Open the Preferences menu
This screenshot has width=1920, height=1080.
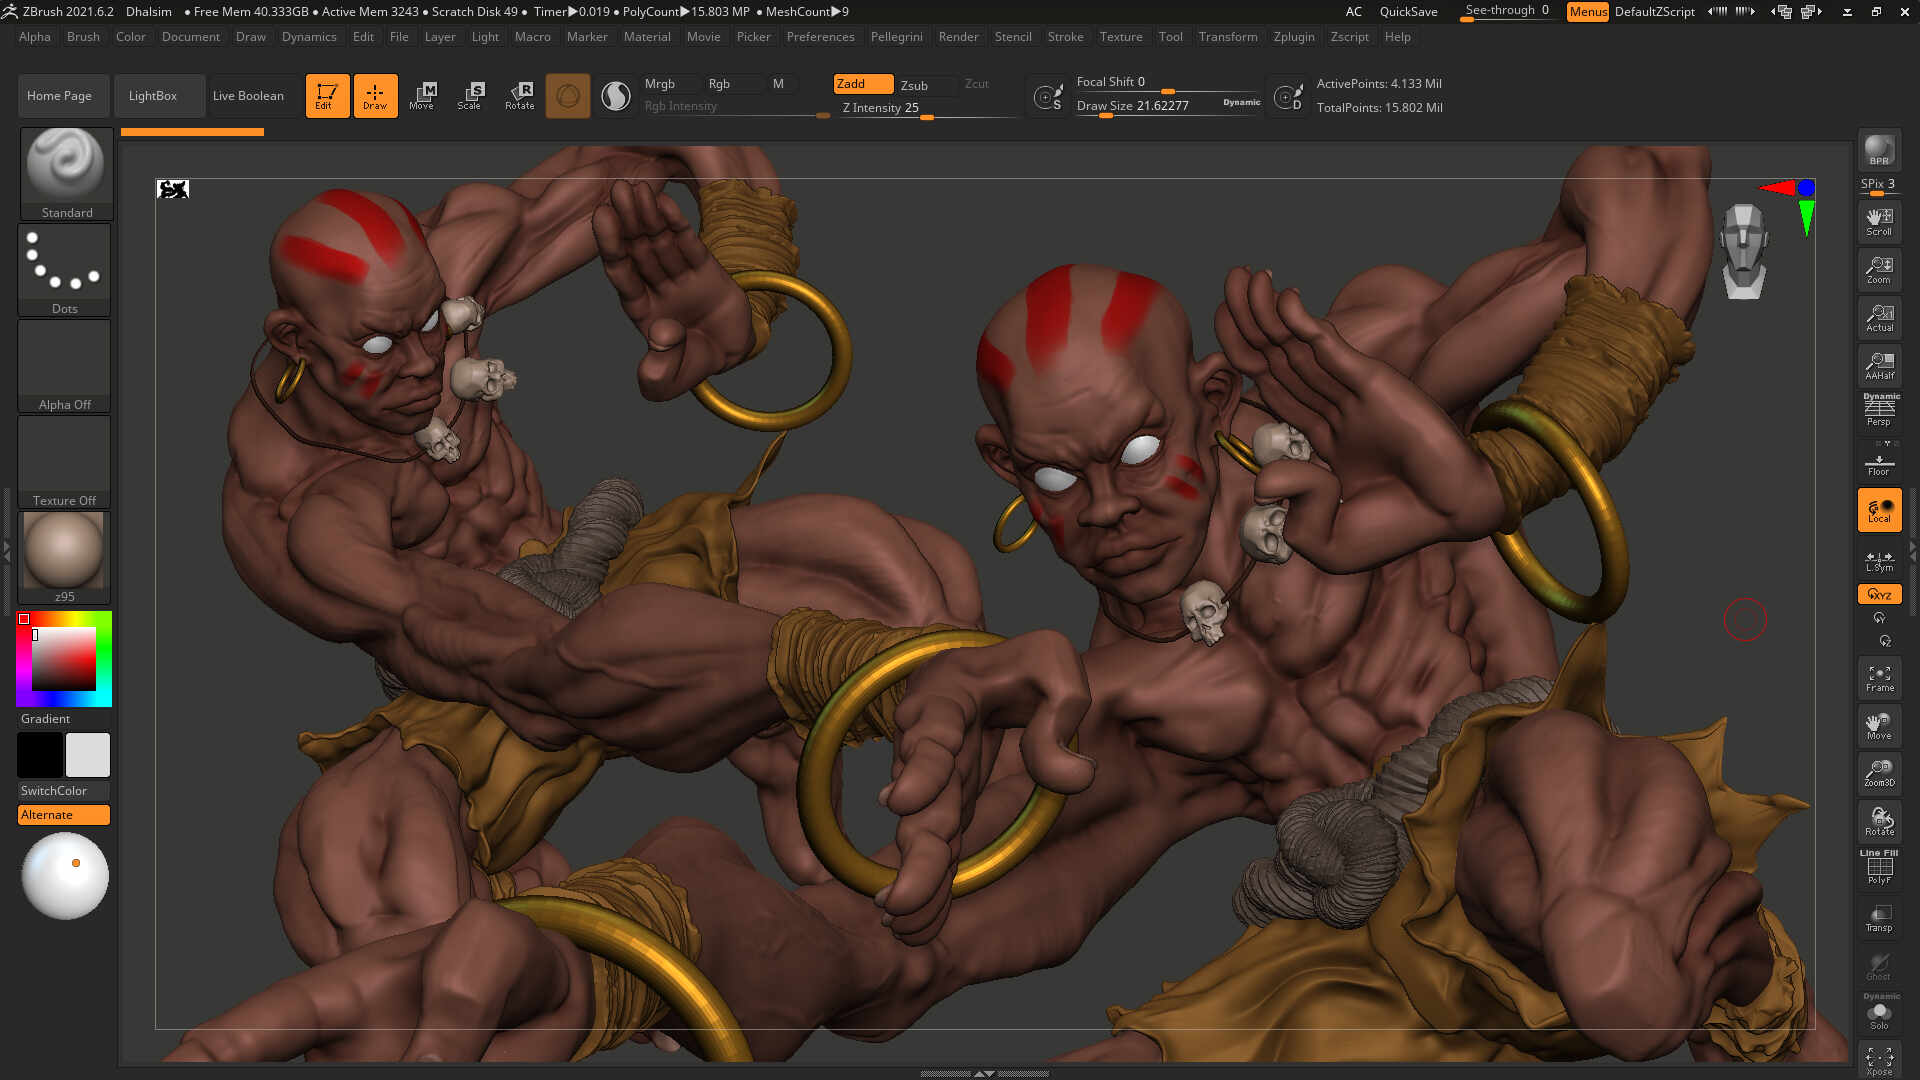(x=820, y=37)
